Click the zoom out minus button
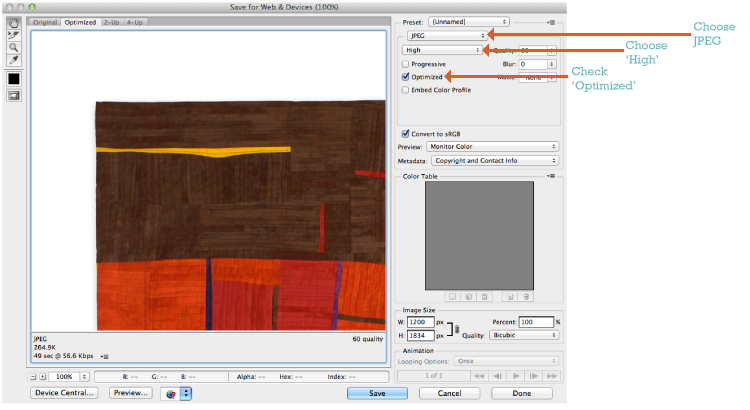This screenshot has width=750, height=410. pyautogui.click(x=33, y=377)
